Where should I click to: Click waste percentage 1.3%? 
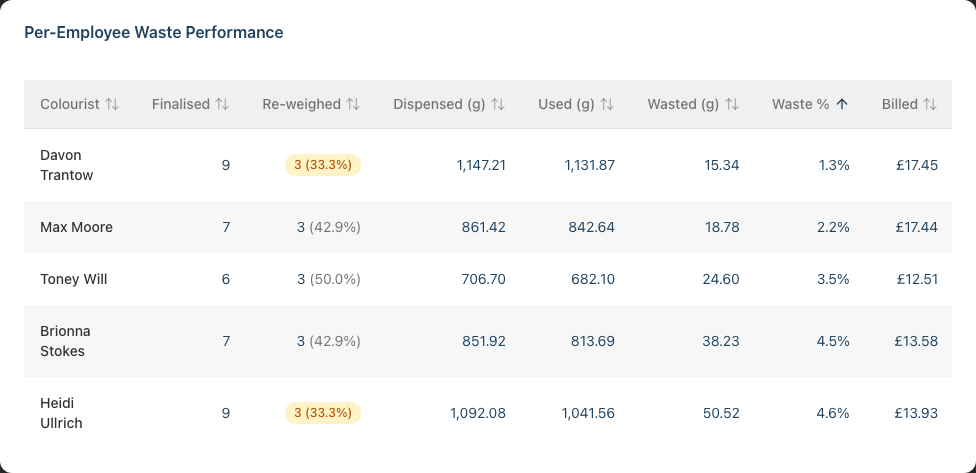834,165
